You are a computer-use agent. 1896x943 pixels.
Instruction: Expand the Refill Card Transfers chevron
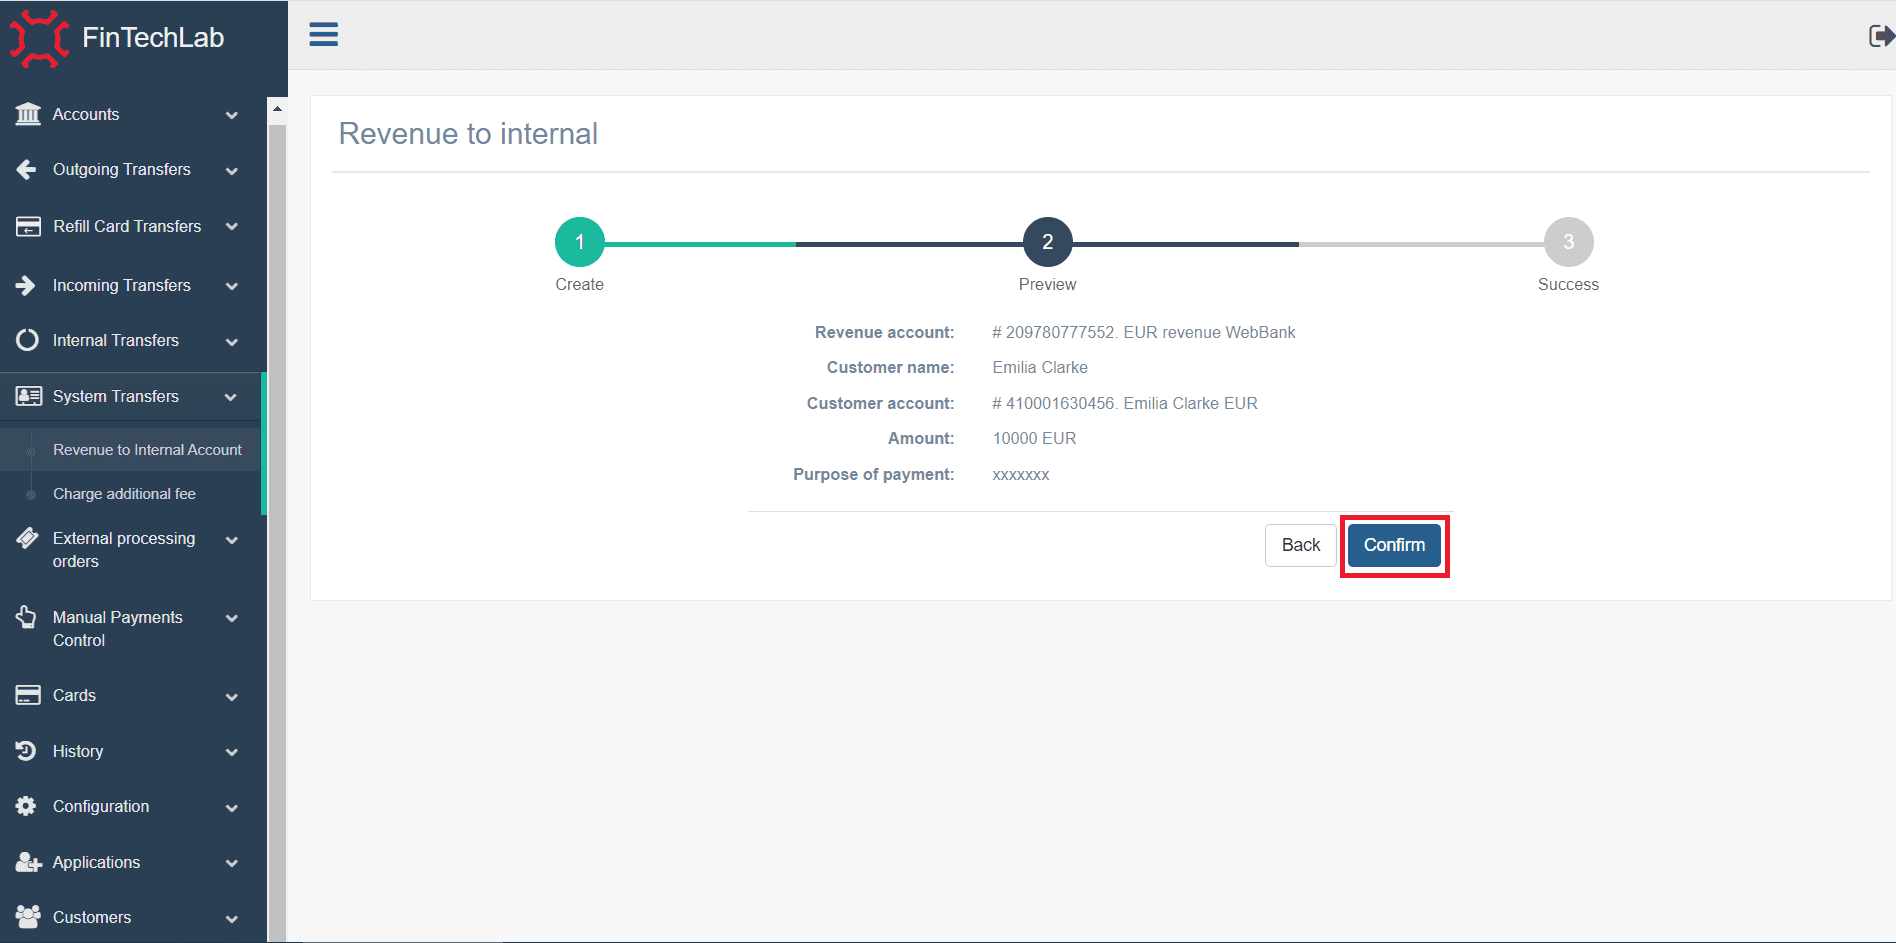click(x=232, y=227)
